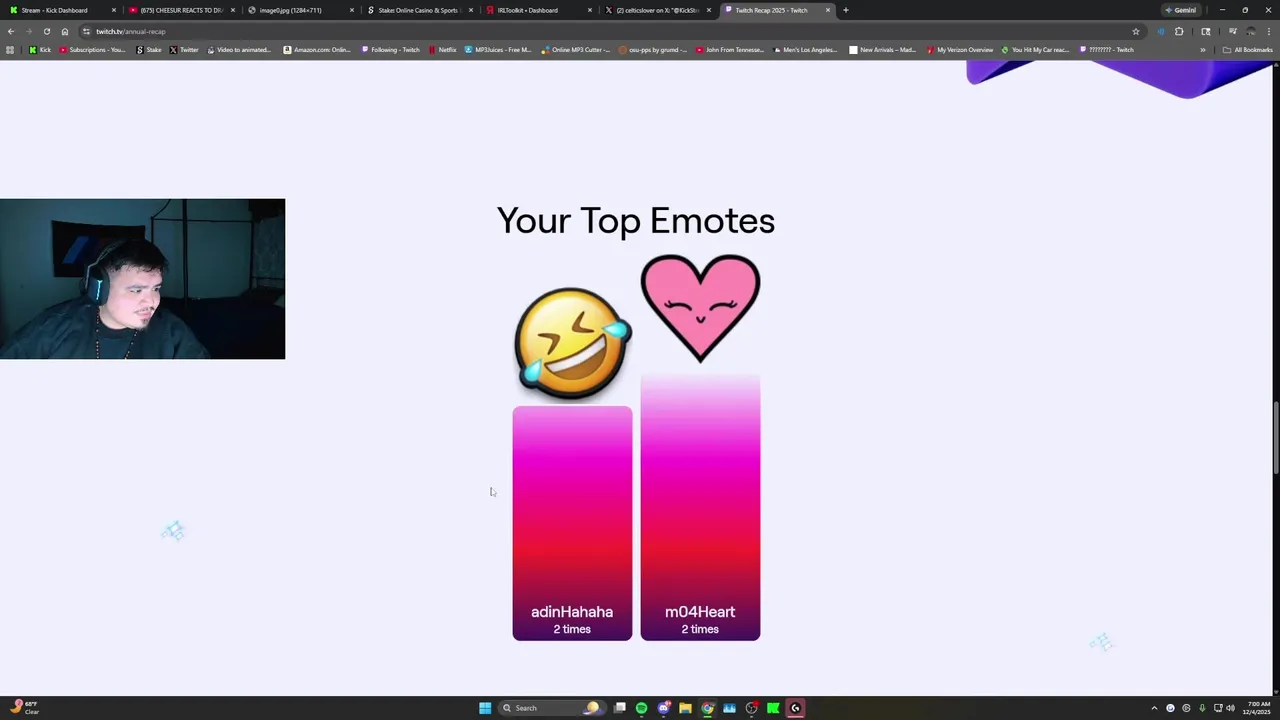Open the clock and date panel
1280x720 pixels.
coord(1255,708)
